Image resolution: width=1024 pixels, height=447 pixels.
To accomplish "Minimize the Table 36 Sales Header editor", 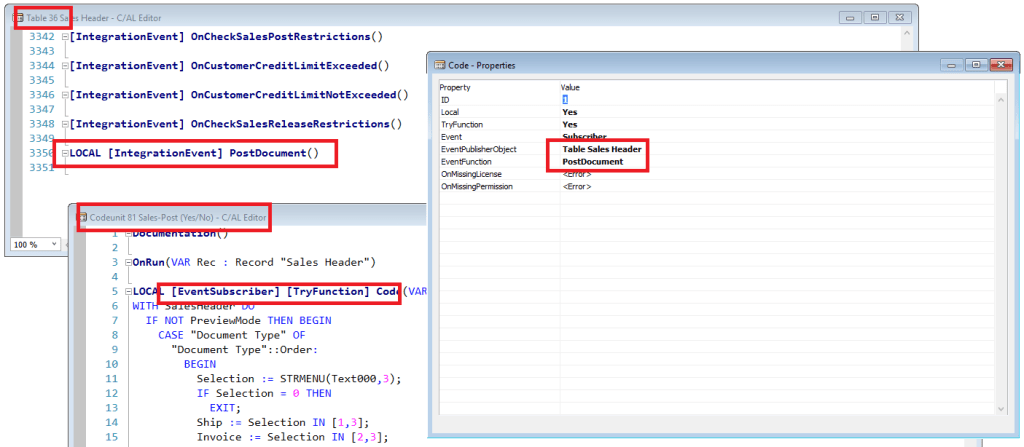I will click(849, 18).
